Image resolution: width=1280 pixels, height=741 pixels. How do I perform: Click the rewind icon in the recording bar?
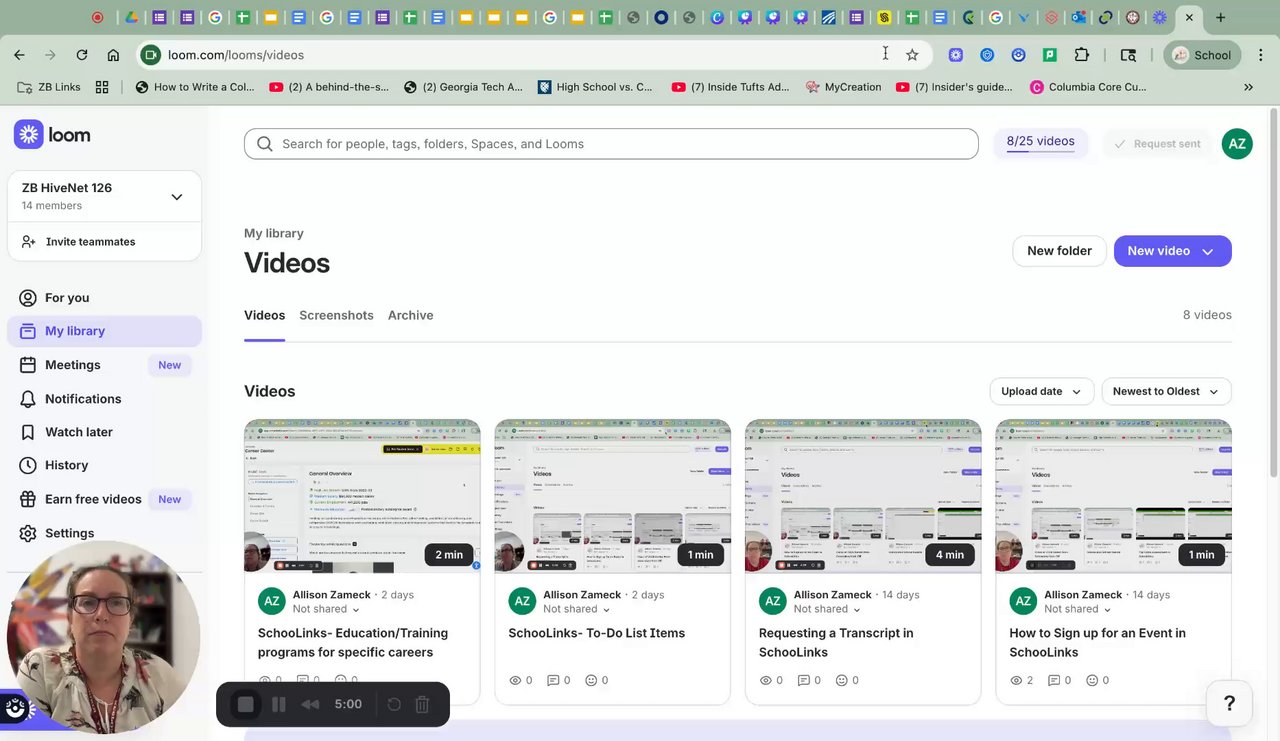click(x=311, y=704)
